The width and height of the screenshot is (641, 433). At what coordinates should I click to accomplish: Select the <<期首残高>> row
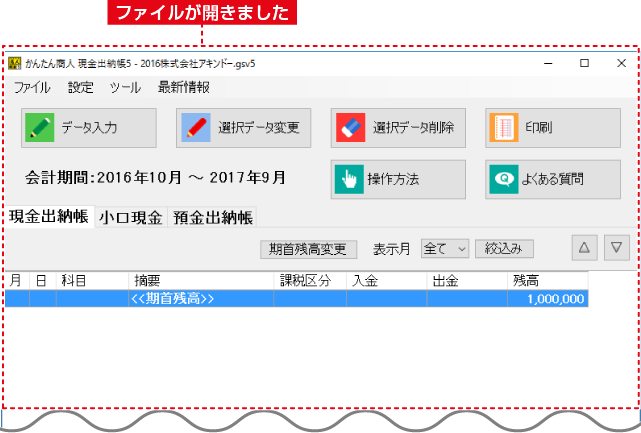tap(296, 298)
